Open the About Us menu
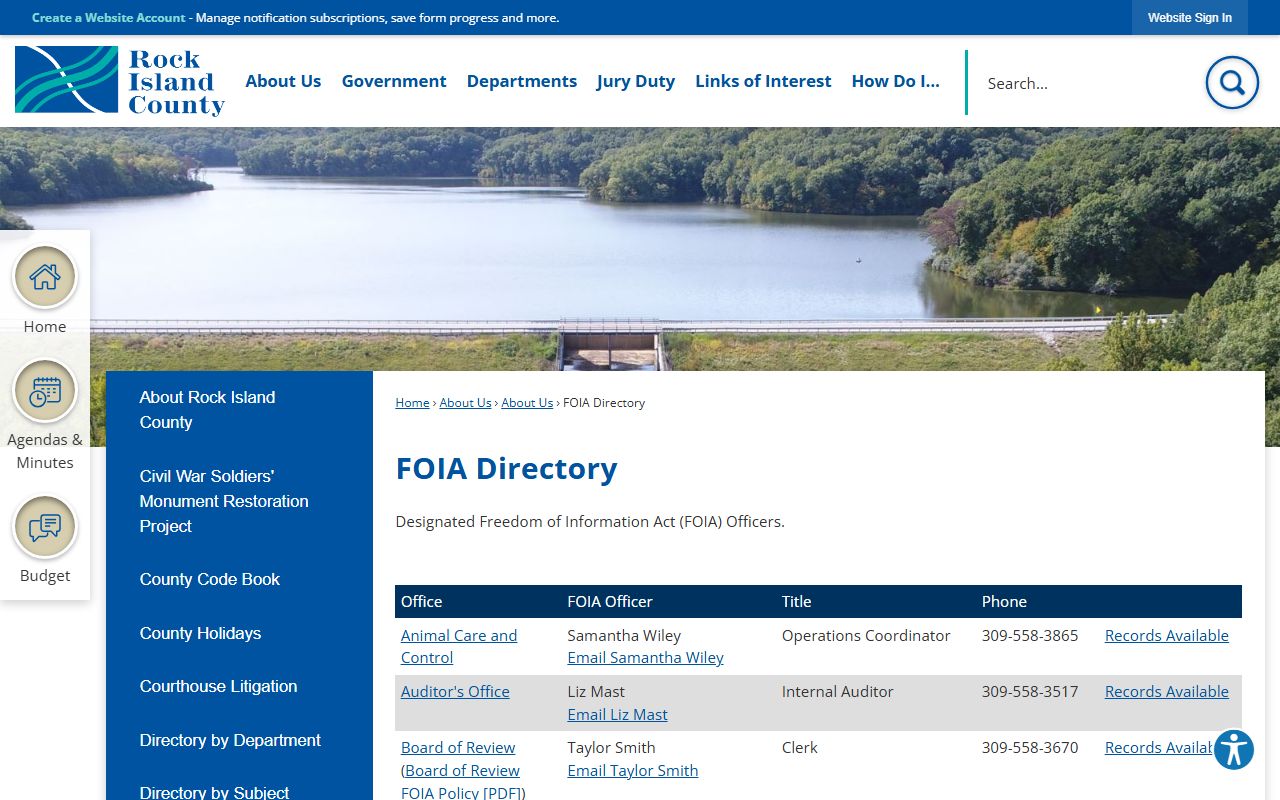Viewport: 1280px width, 800px height. tap(283, 81)
